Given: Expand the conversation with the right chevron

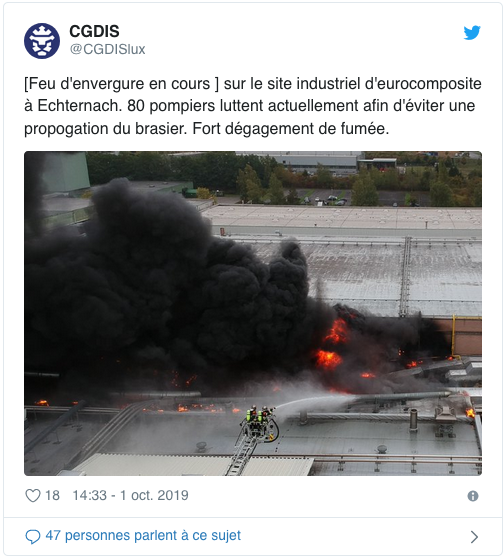Looking at the screenshot, I should [474, 536].
